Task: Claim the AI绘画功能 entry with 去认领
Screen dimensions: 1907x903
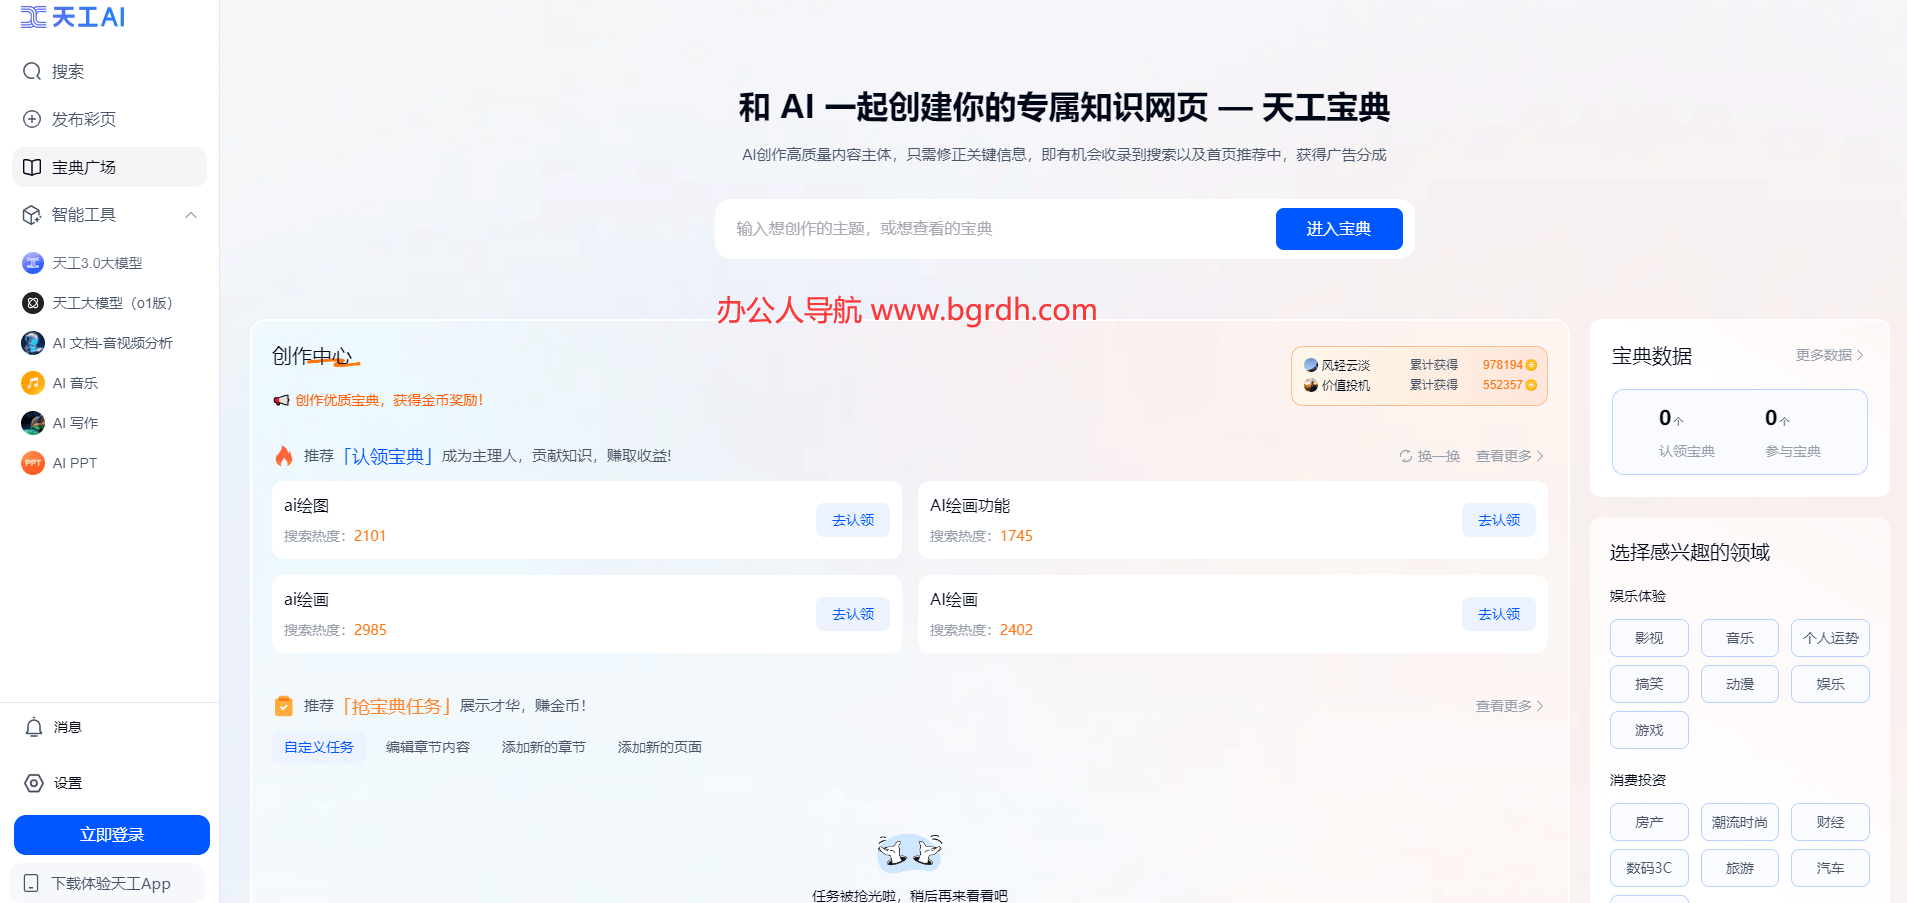Action: (1499, 520)
